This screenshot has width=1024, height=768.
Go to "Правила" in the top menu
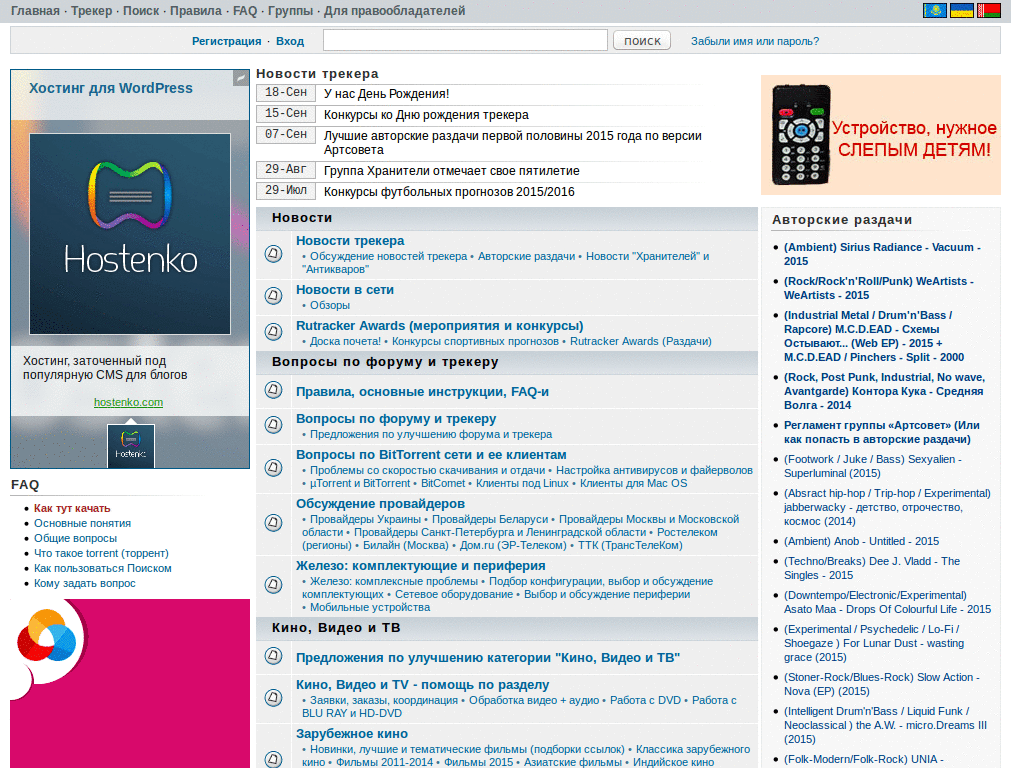pos(196,11)
